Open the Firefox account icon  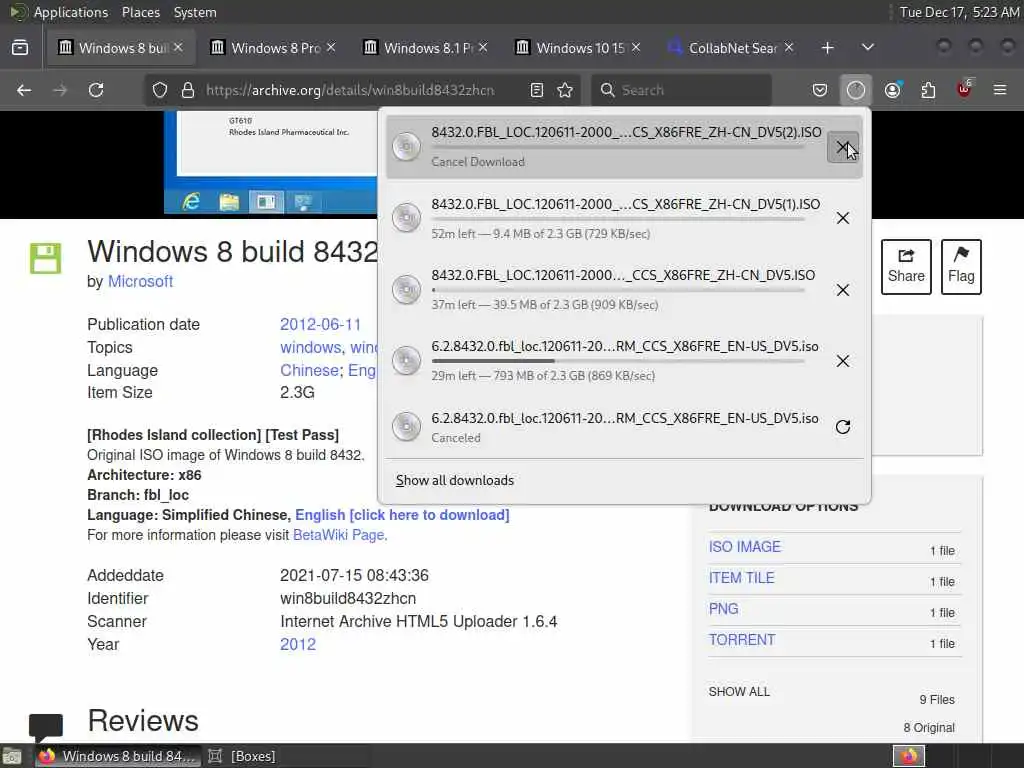[x=893, y=90]
